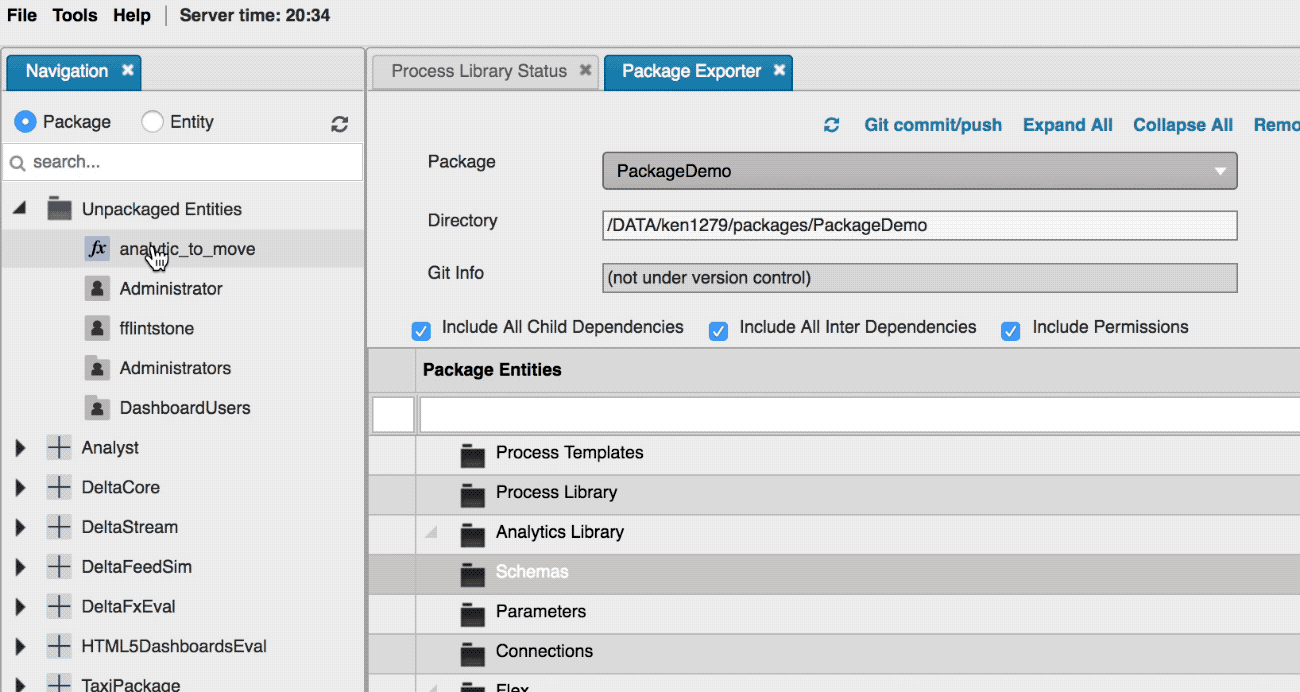
Task: Open the PackageDemo package dropdown
Action: [920, 171]
